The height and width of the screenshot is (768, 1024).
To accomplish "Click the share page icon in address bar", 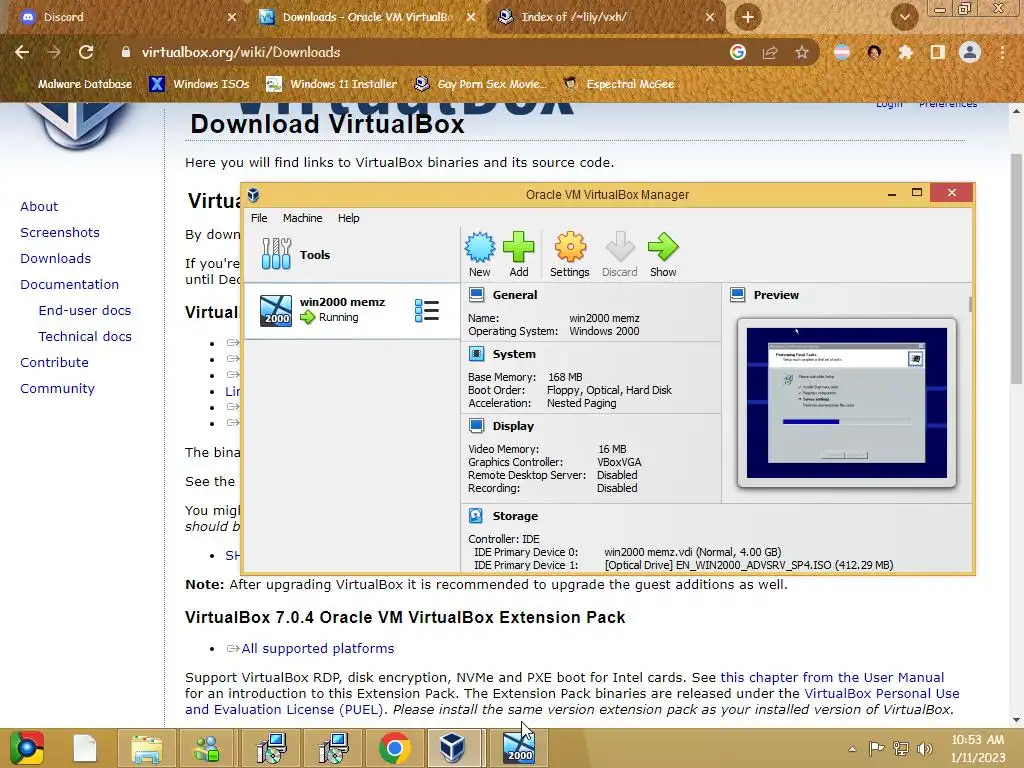I will [x=770, y=52].
